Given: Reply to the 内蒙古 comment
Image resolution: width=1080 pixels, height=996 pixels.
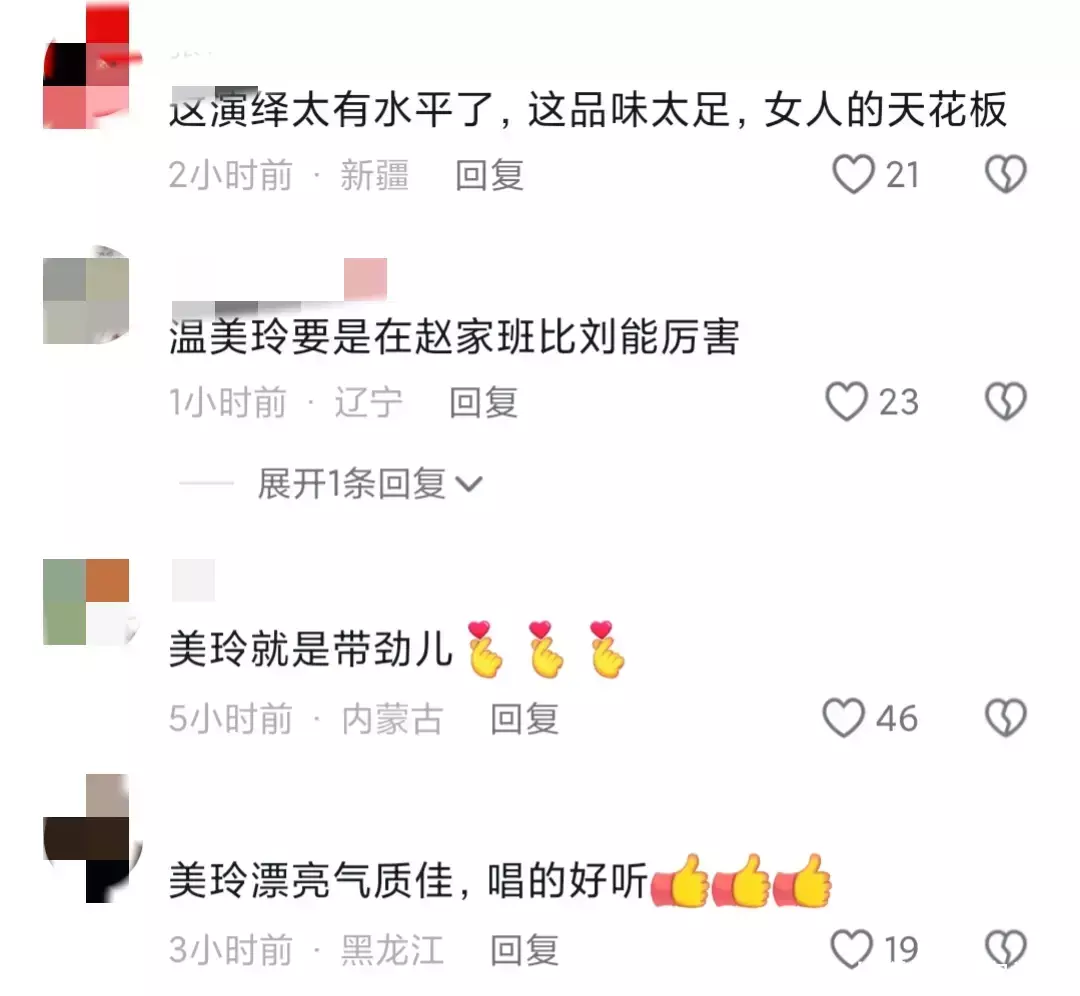Looking at the screenshot, I should coord(524,719).
